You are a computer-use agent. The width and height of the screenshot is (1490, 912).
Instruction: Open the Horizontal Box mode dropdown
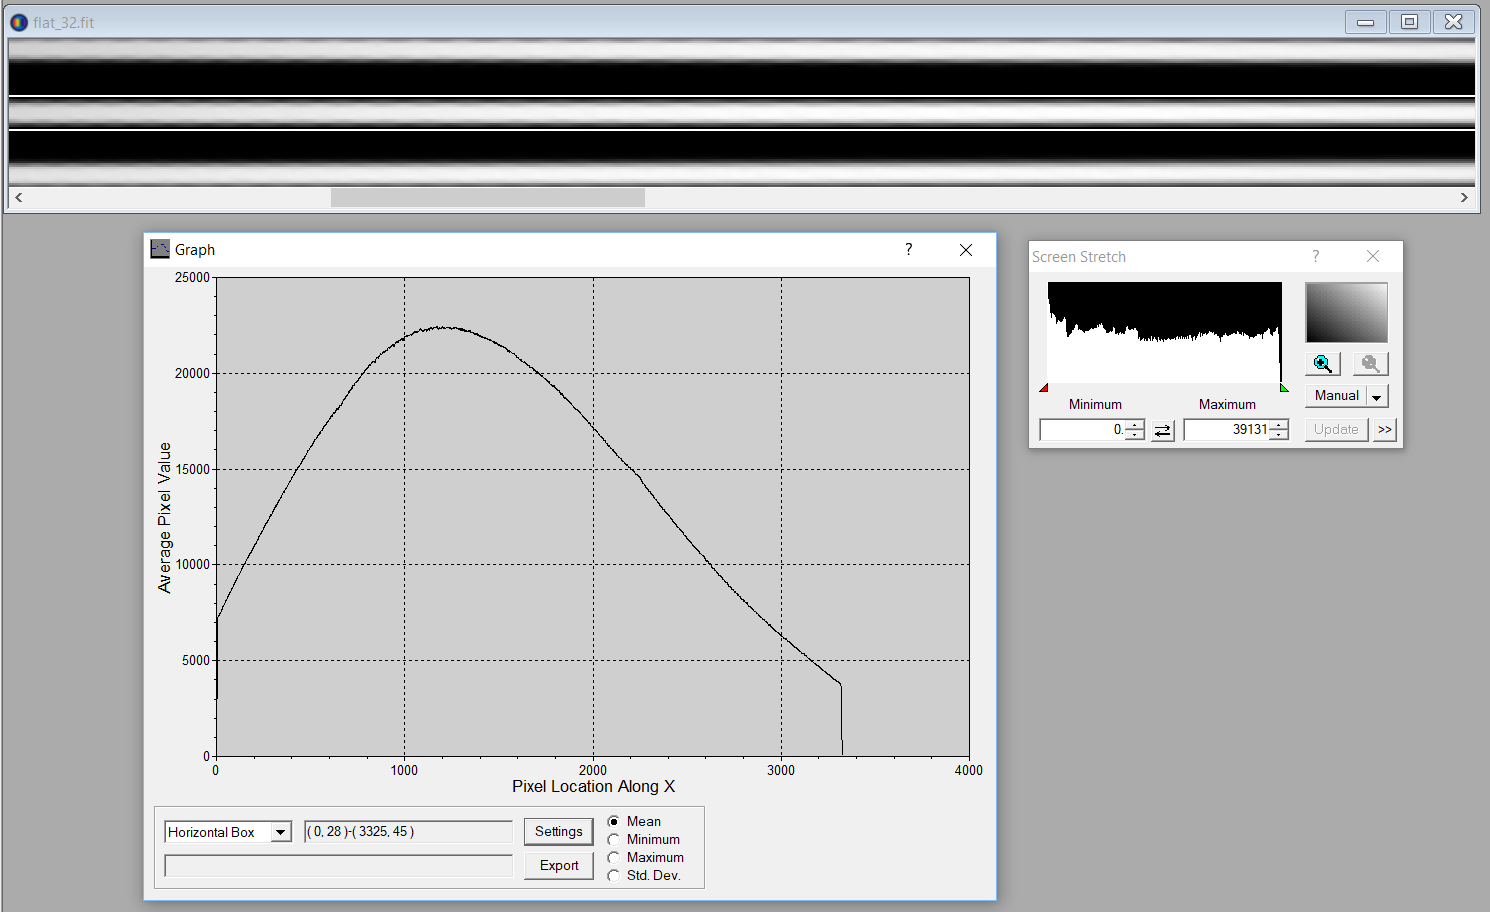tap(281, 832)
